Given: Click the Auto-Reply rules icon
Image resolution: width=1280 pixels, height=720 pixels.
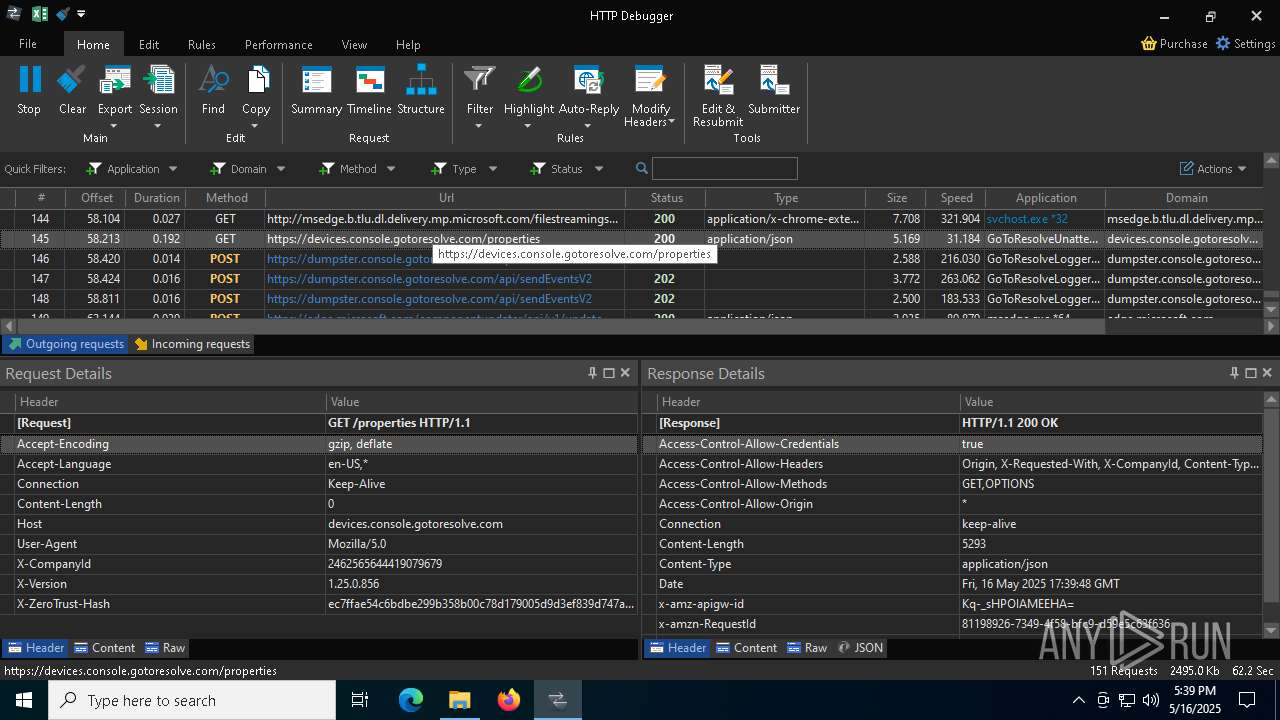Looking at the screenshot, I should pyautogui.click(x=588, y=80).
